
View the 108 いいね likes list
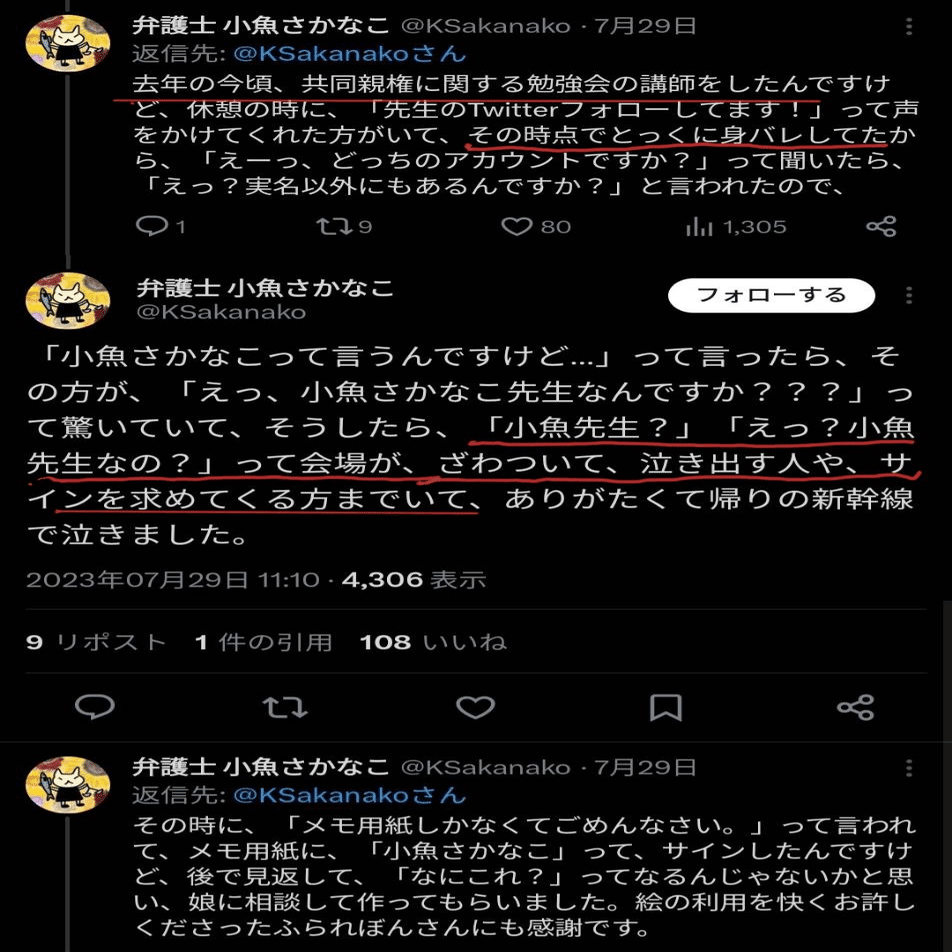point(433,642)
